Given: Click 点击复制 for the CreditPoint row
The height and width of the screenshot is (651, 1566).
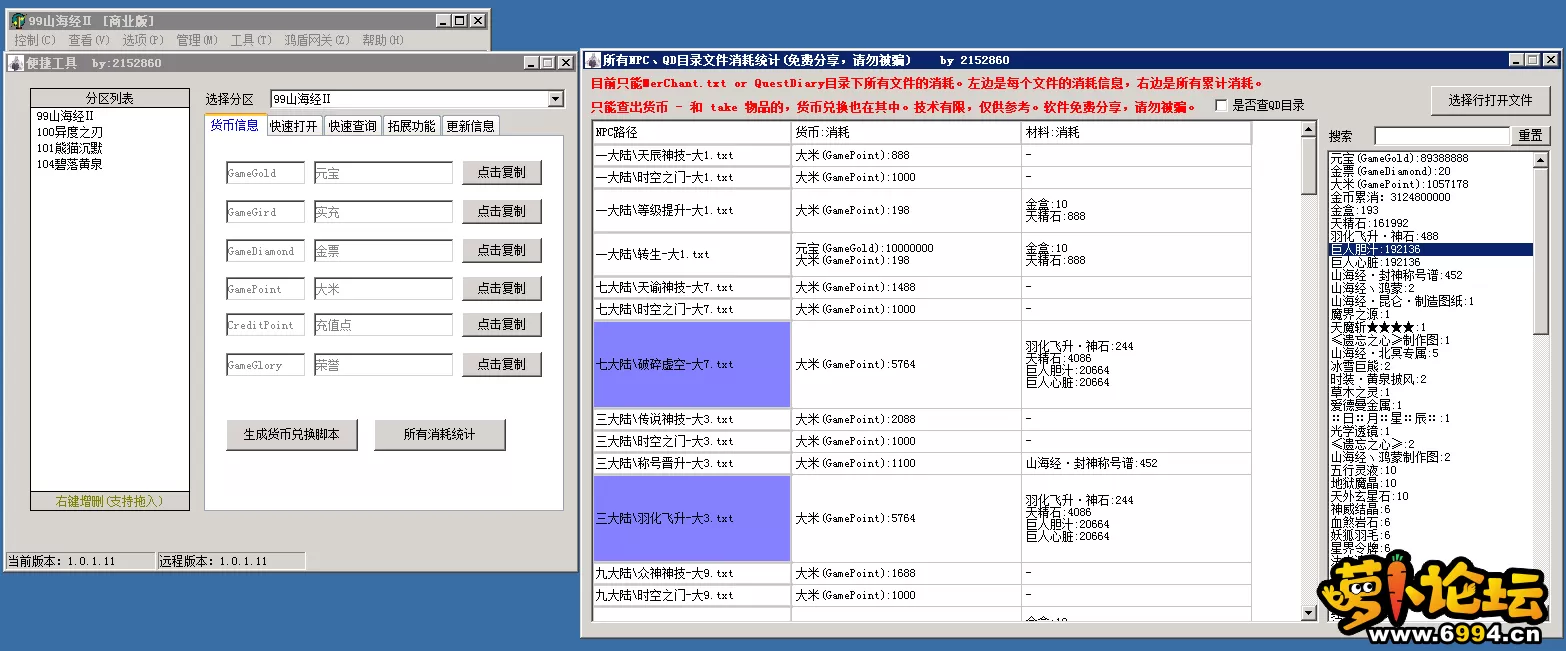Looking at the screenshot, I should (501, 324).
